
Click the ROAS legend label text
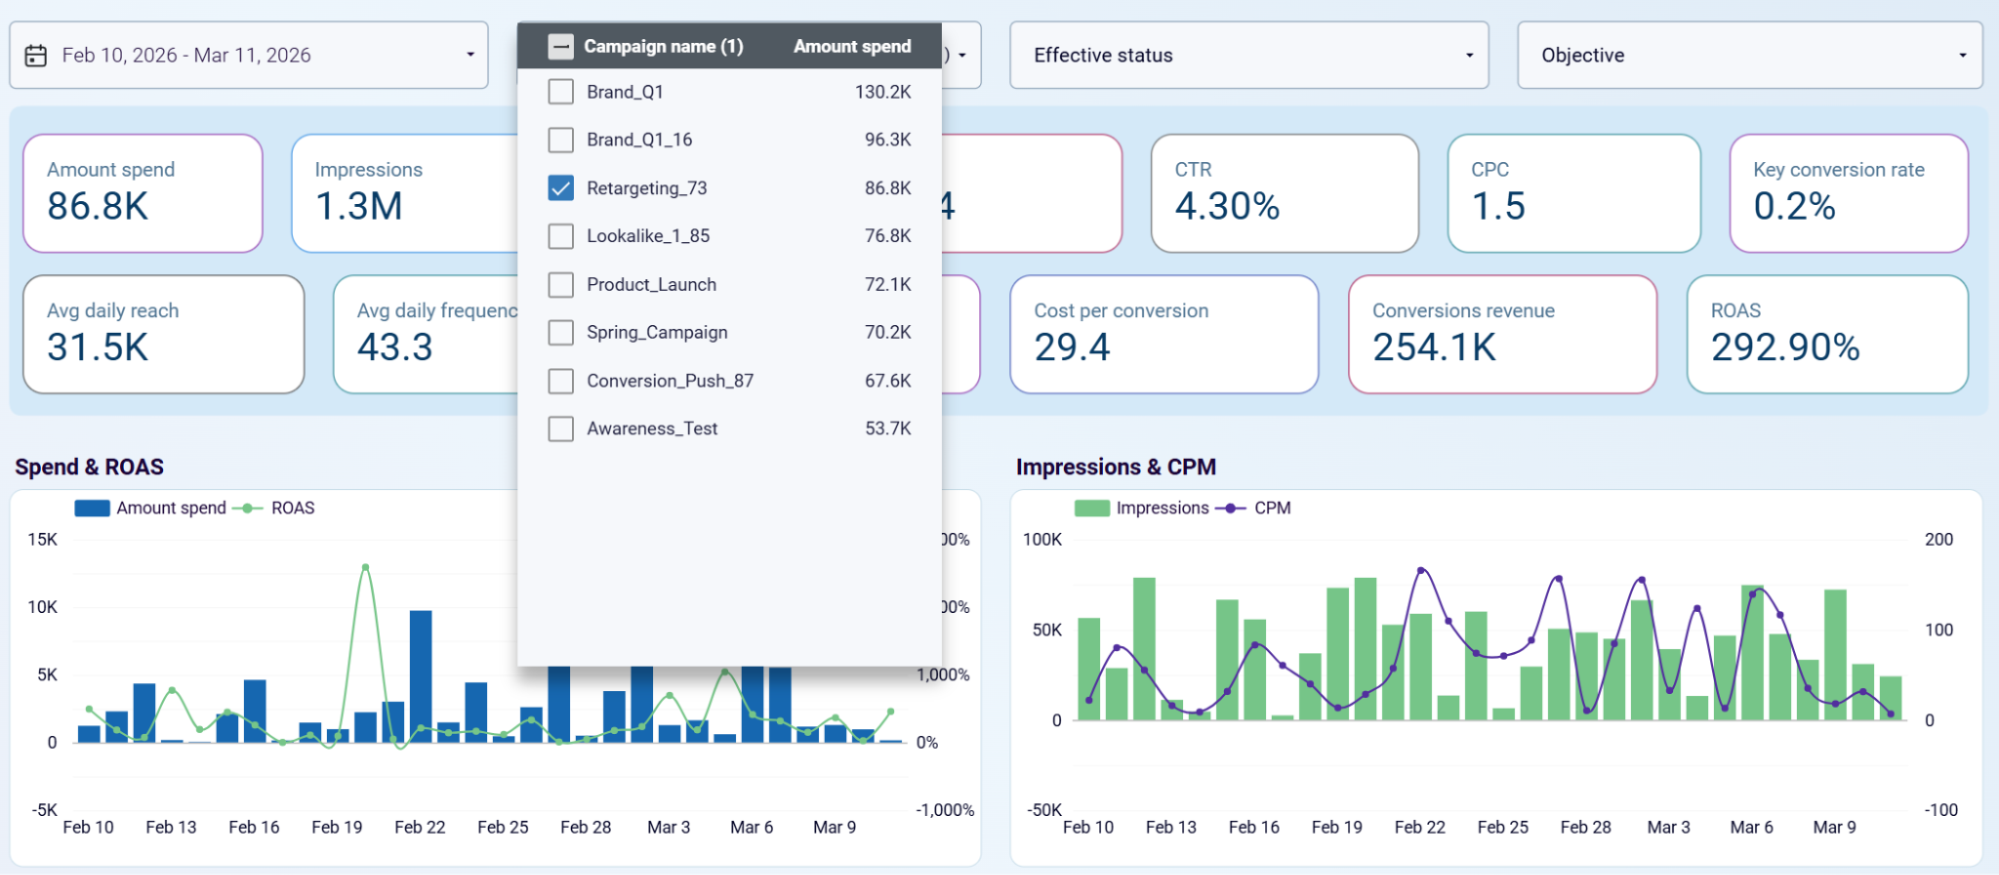coord(293,508)
